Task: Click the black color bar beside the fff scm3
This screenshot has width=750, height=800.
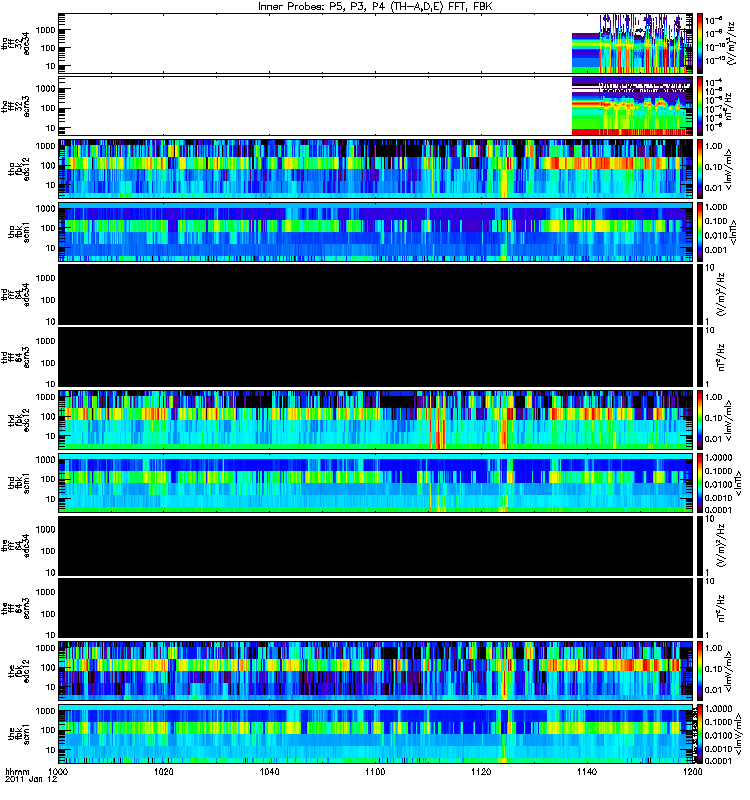Action: (699, 608)
